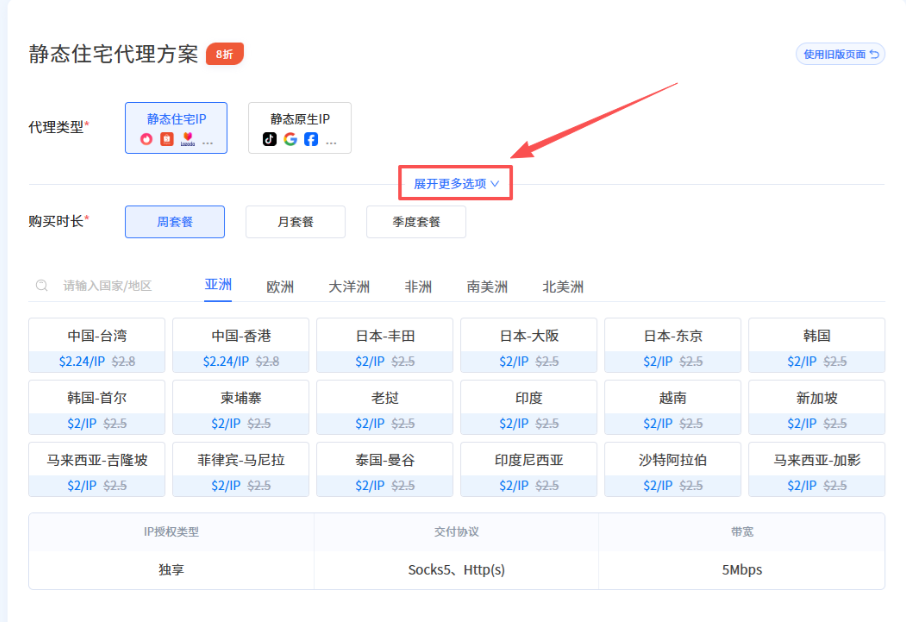Image resolution: width=906 pixels, height=622 pixels.
Task: Select the 泰国-曼谷 location card
Action: (385, 469)
